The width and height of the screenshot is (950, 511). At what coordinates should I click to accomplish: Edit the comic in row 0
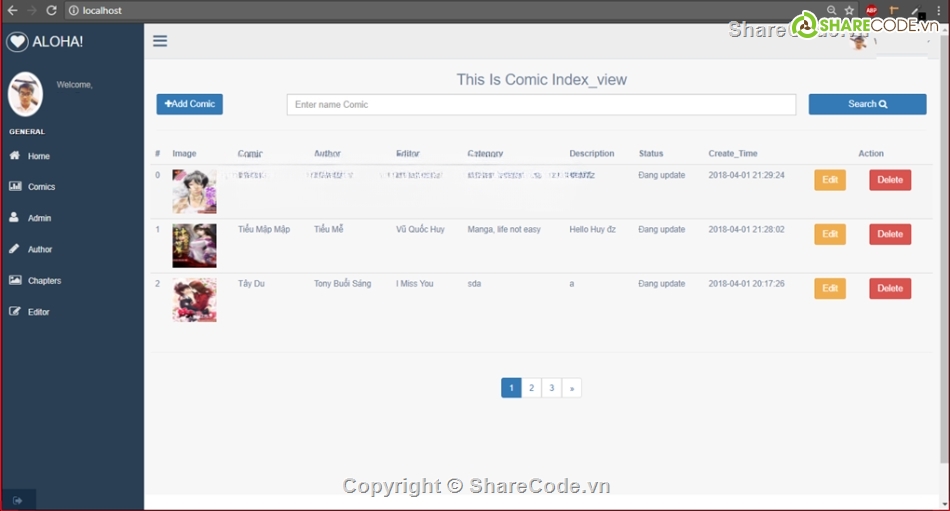[x=829, y=179]
